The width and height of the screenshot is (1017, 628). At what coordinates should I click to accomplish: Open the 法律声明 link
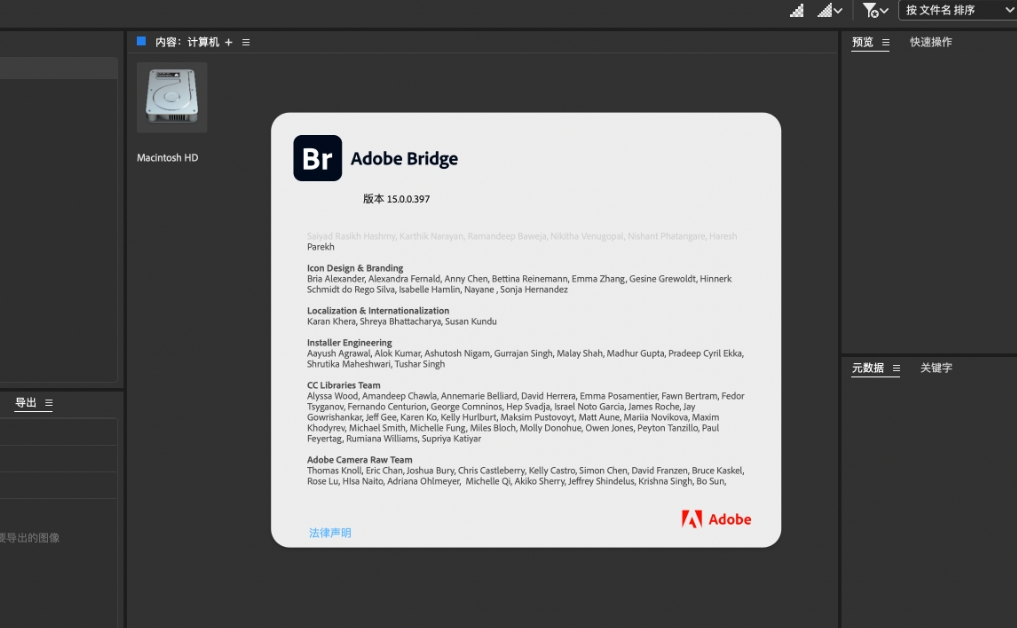[330, 533]
